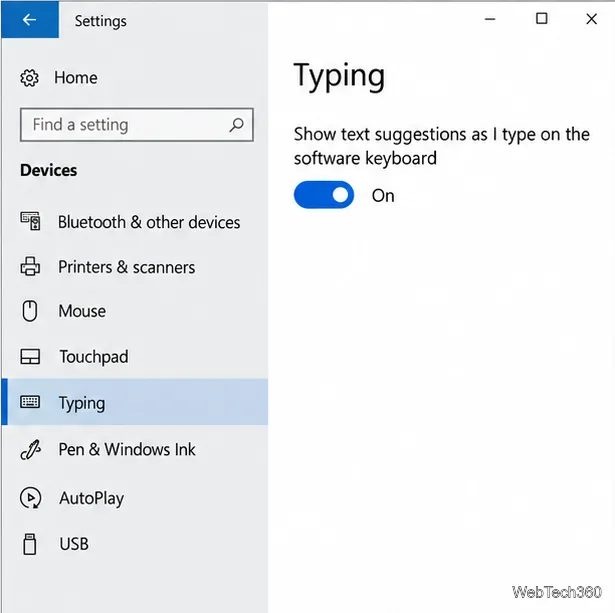The width and height of the screenshot is (615, 613).
Task: Click the Show text suggestions description
Action: coord(442,146)
